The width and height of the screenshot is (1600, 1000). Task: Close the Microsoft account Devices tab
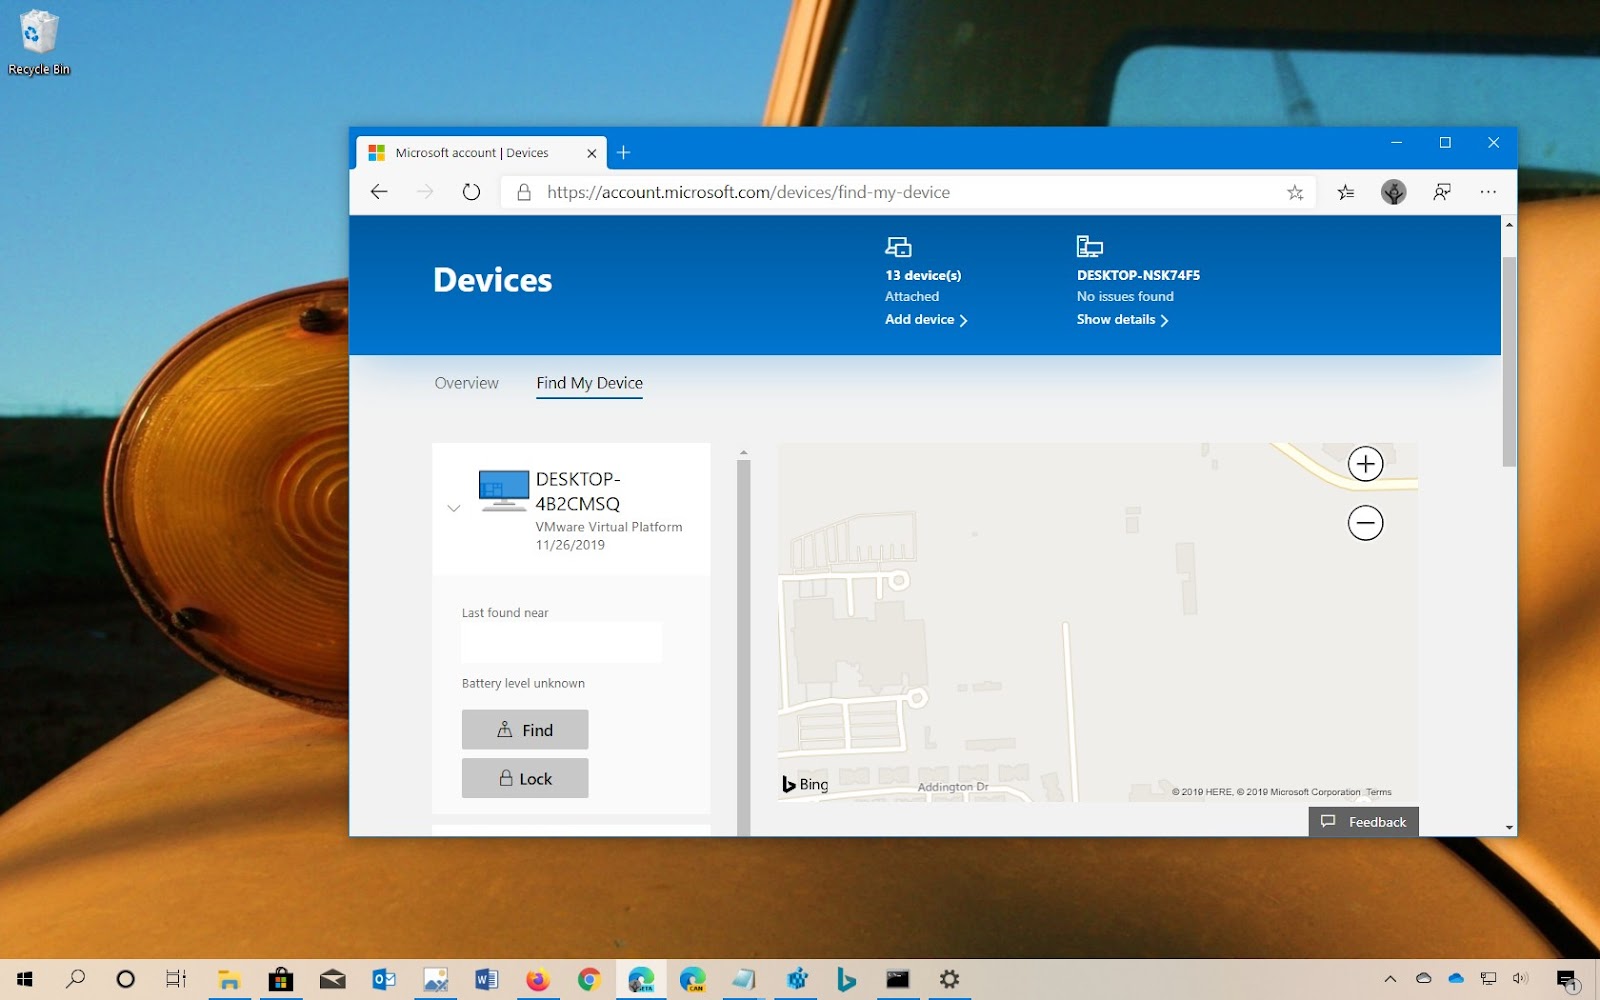[592, 153]
